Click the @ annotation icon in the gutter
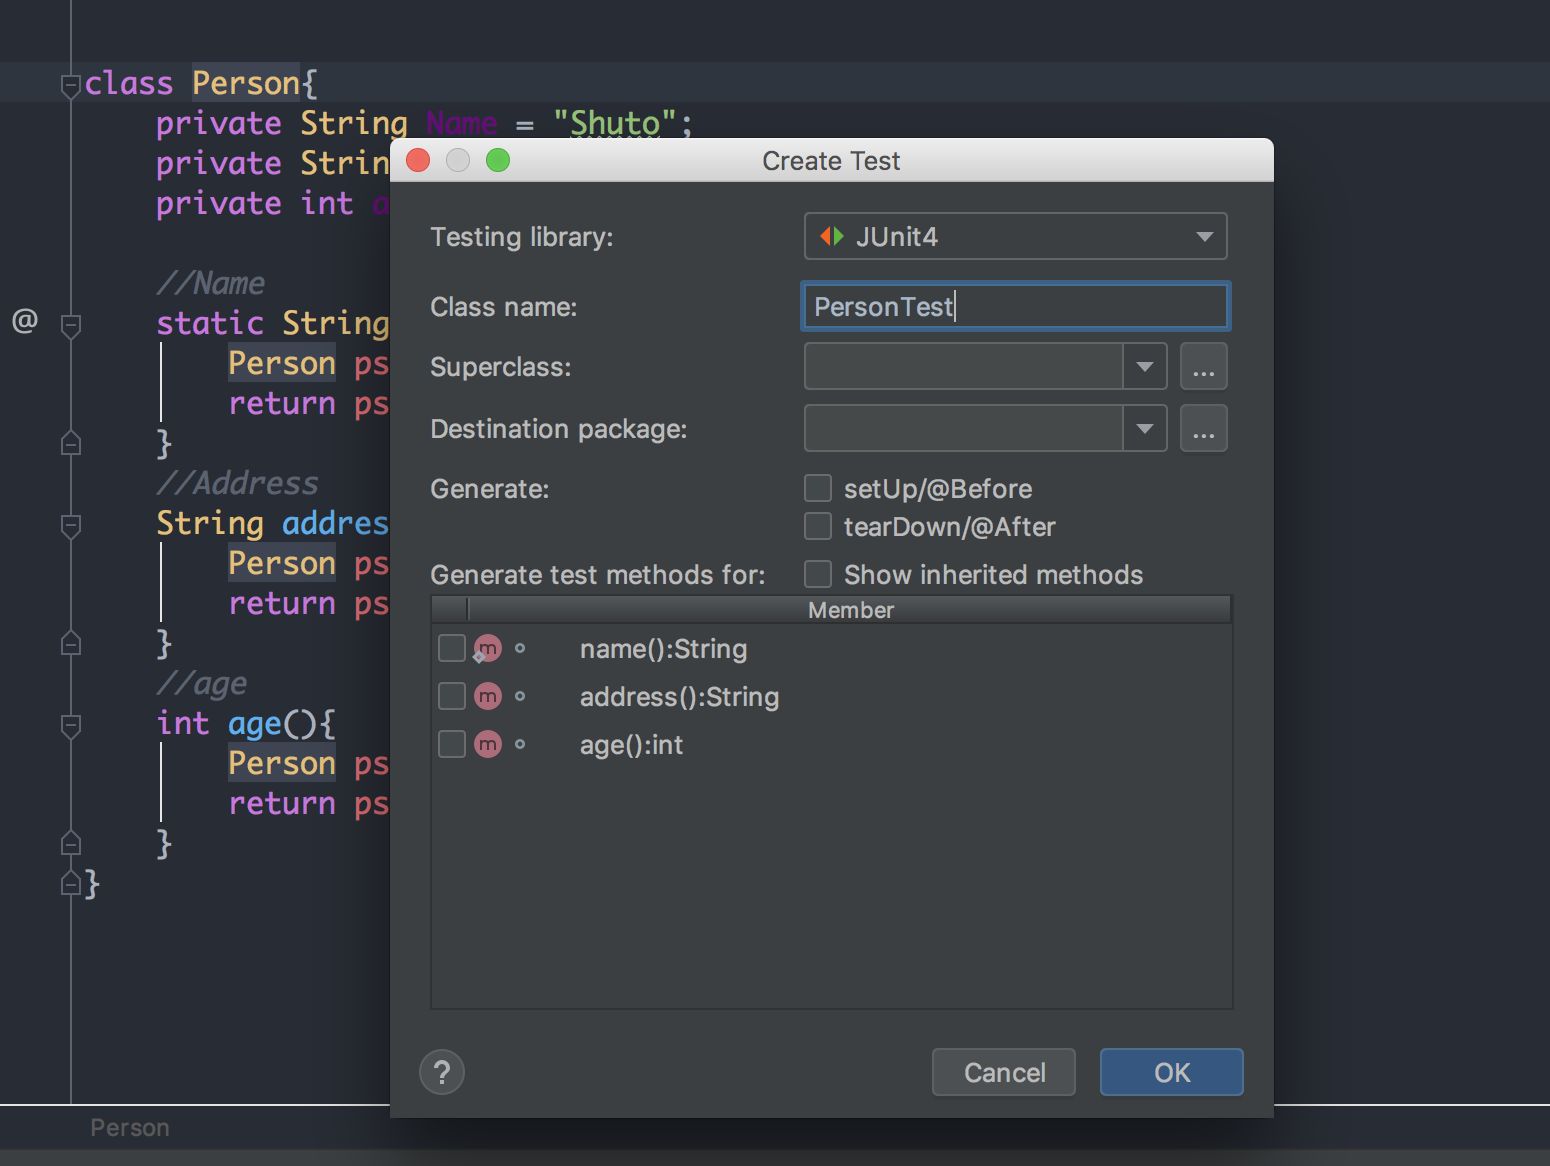The height and width of the screenshot is (1166, 1550). coord(24,321)
